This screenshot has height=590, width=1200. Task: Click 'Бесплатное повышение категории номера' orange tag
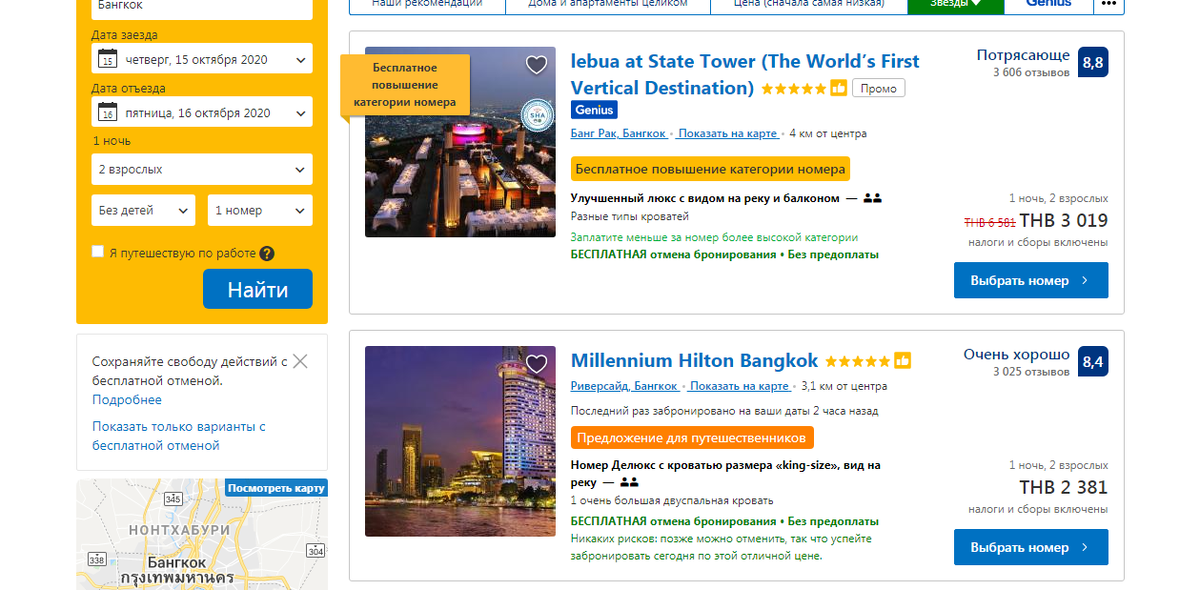[x=710, y=169]
